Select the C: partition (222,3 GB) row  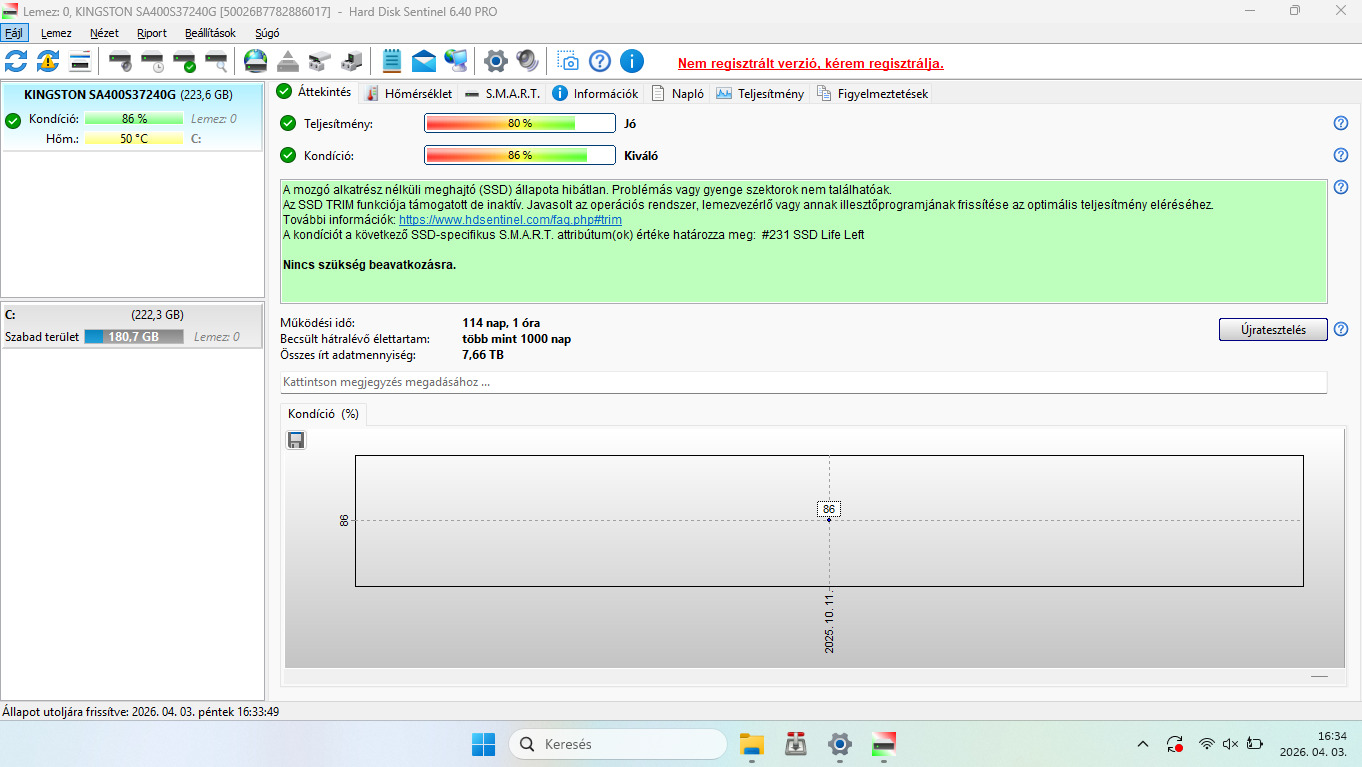click(x=132, y=325)
